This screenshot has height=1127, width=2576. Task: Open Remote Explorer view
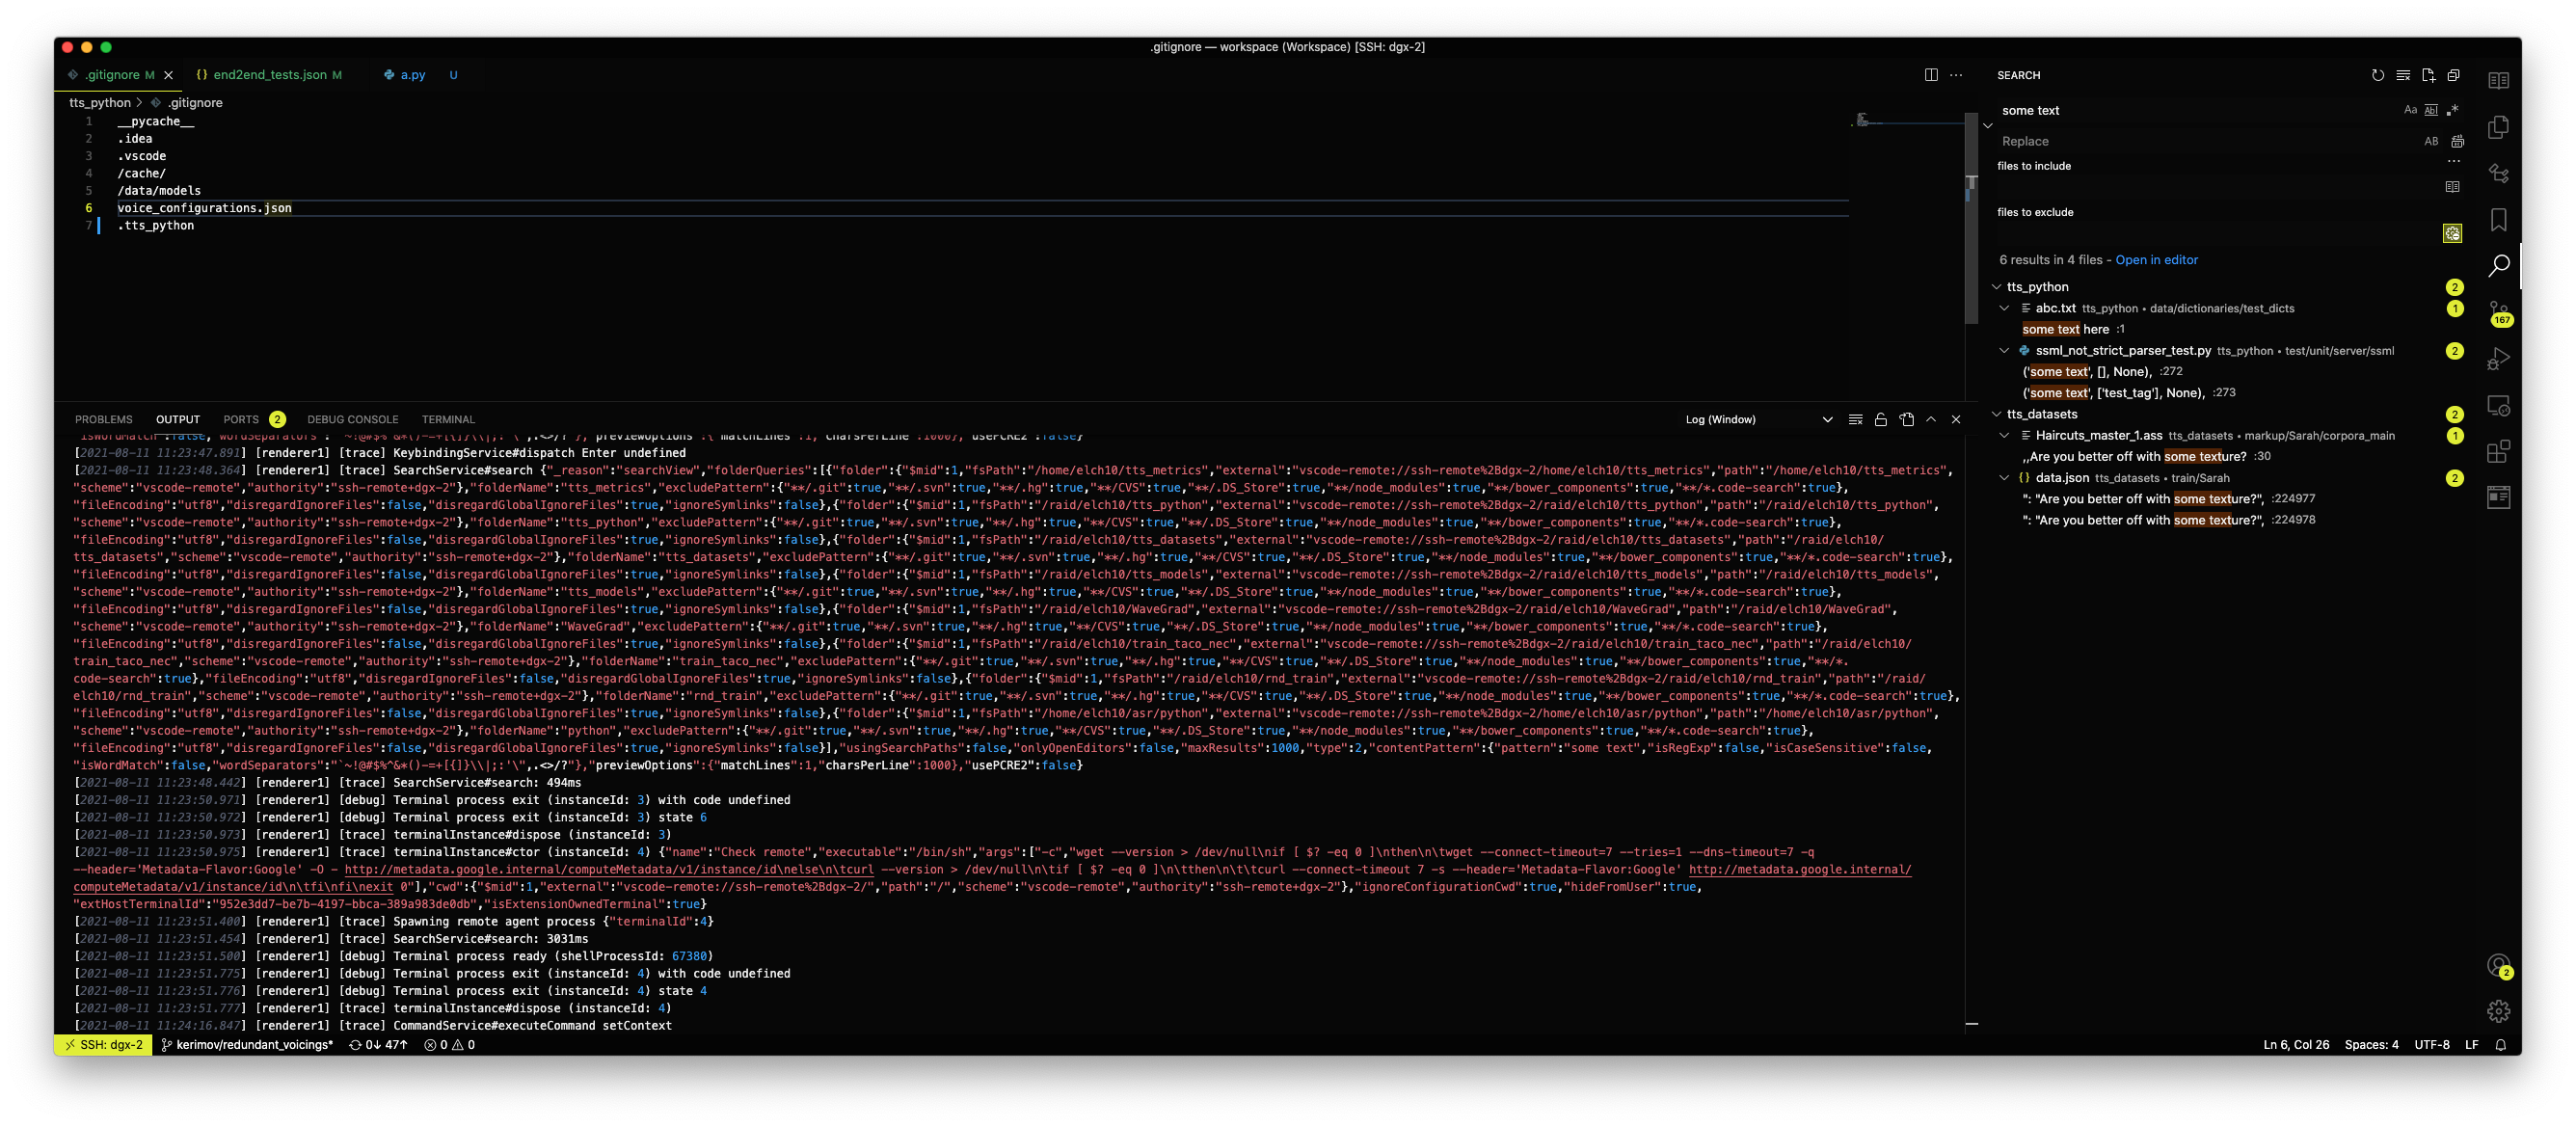pyautogui.click(x=2498, y=405)
